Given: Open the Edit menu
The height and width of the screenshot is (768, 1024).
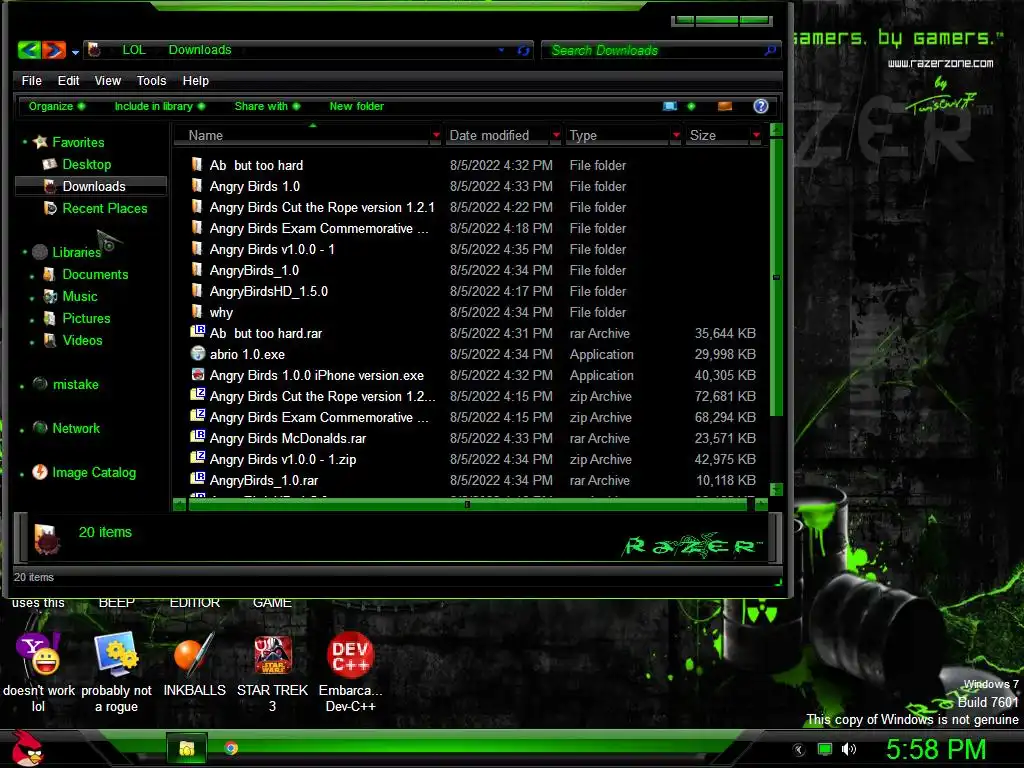Looking at the screenshot, I should [x=68, y=80].
